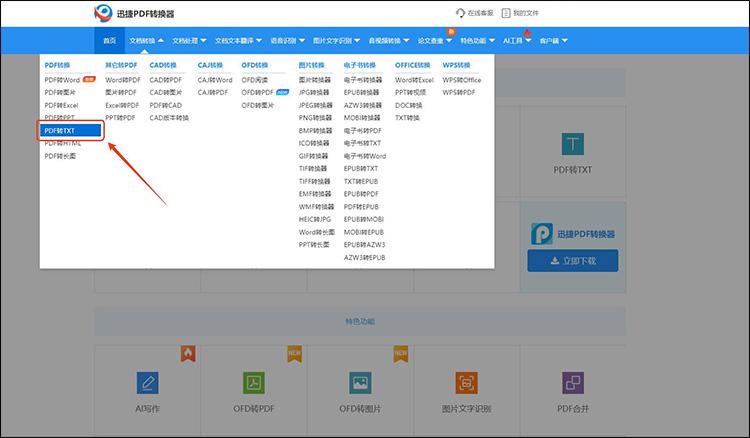Select PDF转图片 in the menu
Screen dimensions: 750x438
tap(60, 92)
